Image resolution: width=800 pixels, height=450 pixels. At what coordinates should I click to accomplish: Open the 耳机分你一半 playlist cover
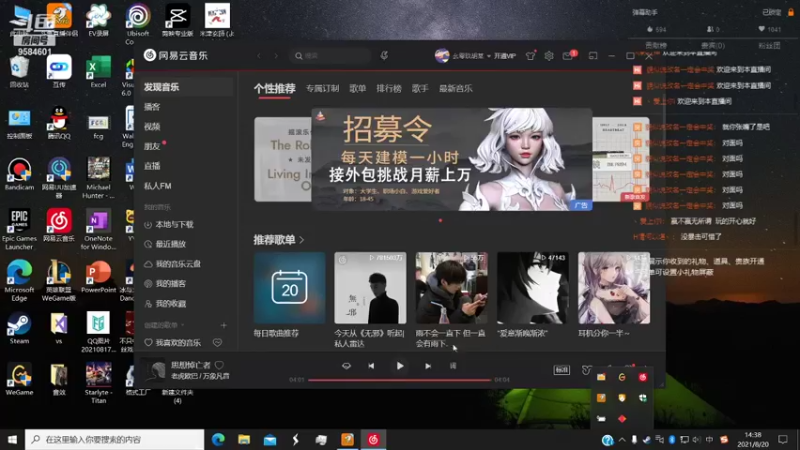[614, 288]
